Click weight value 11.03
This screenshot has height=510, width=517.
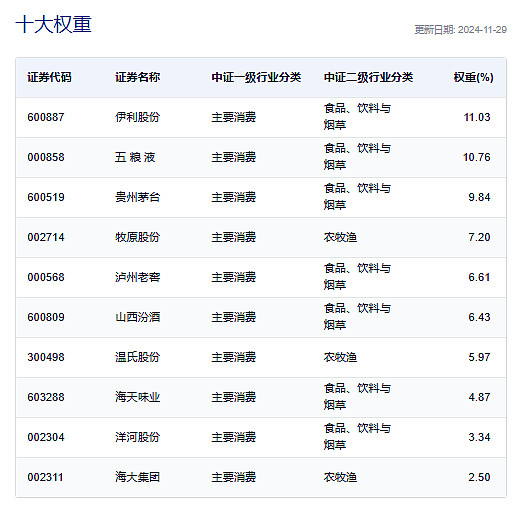(477, 117)
